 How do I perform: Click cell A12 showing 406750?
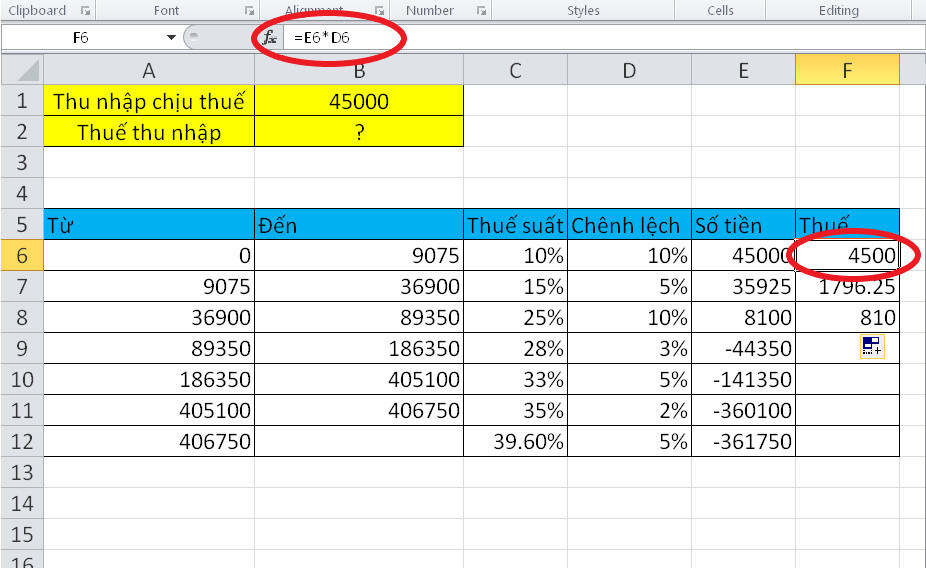149,441
